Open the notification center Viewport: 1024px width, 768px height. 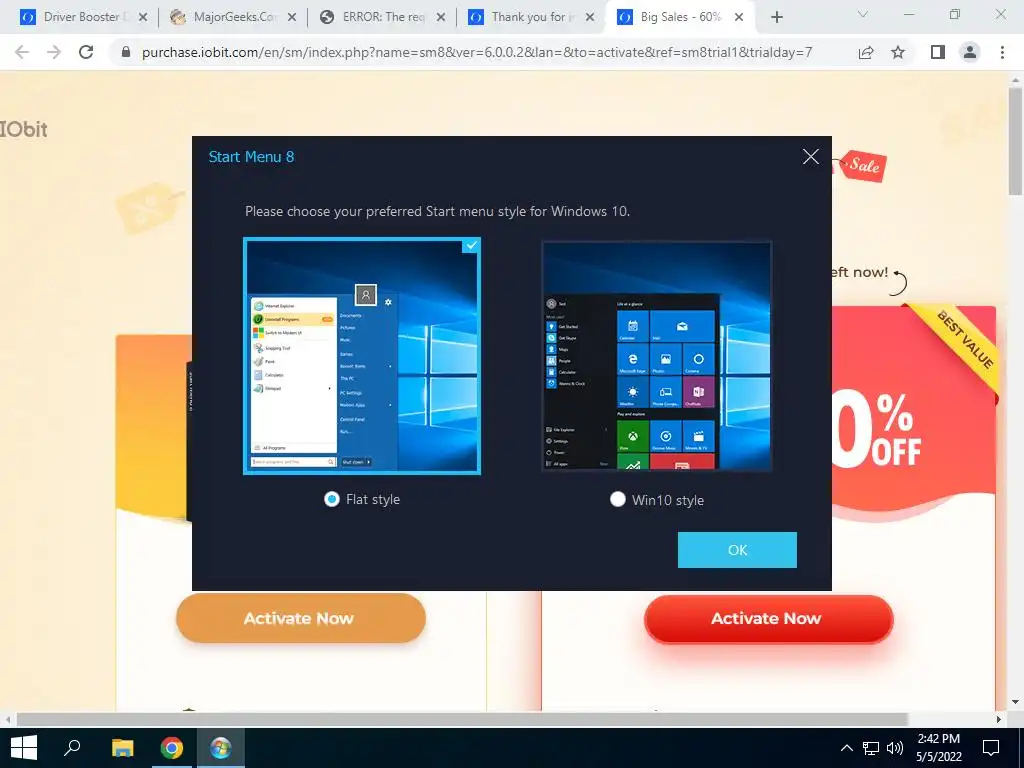991,748
